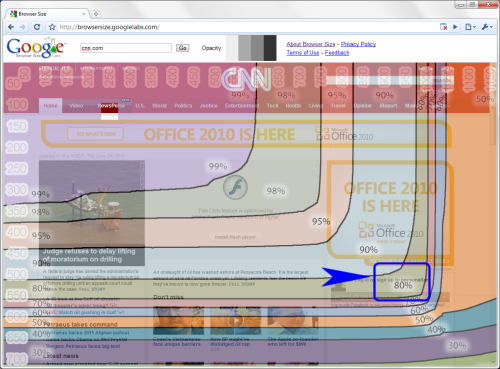Open the wrench tools menu
The width and height of the screenshot is (500, 369).
pyautogui.click(x=487, y=27)
